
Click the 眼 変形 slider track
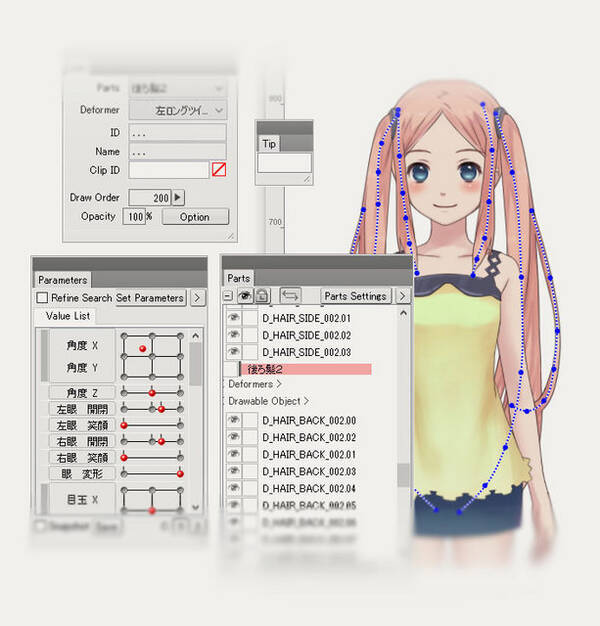click(x=152, y=473)
